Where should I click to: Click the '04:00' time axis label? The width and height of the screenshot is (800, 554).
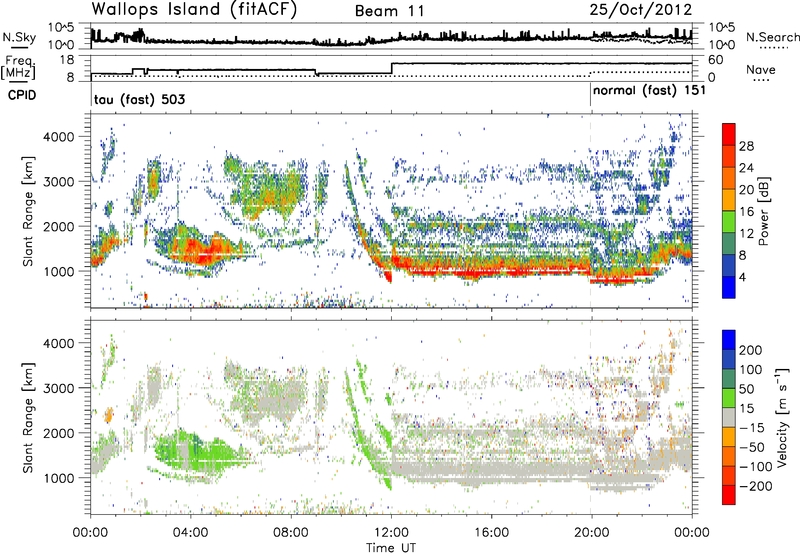point(191,533)
